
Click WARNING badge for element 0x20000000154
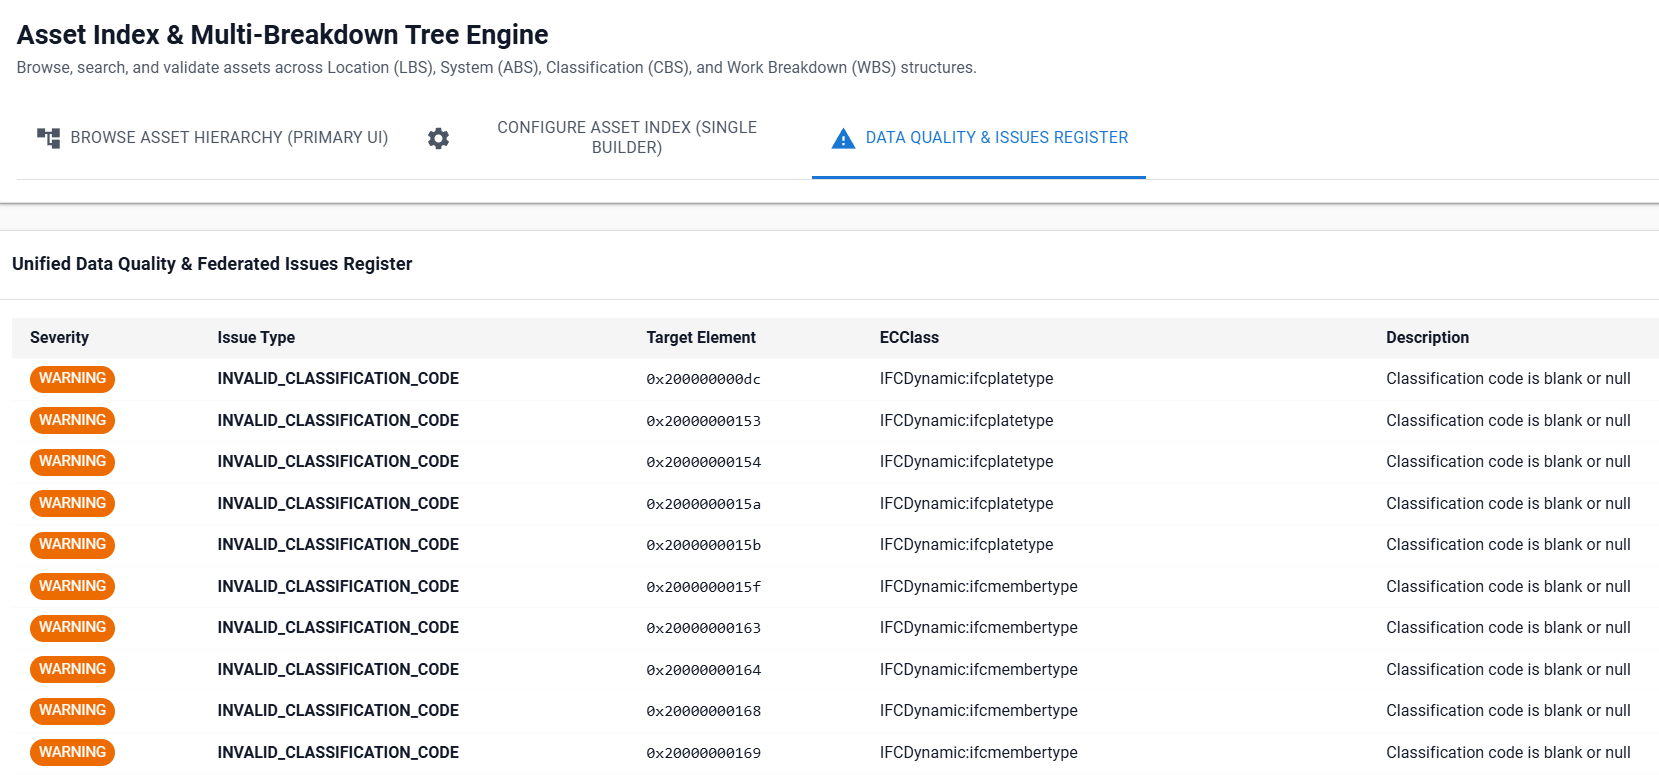point(72,462)
